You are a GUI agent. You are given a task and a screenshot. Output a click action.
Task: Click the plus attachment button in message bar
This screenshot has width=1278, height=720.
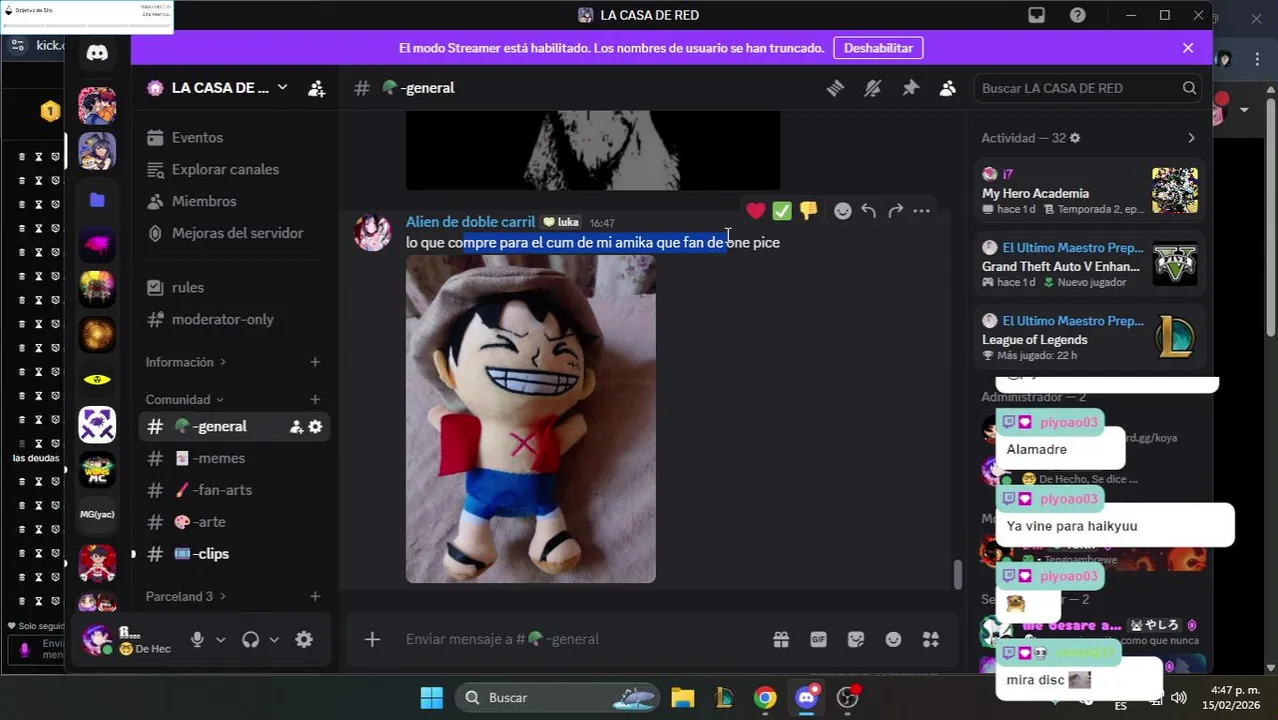pyautogui.click(x=372, y=639)
